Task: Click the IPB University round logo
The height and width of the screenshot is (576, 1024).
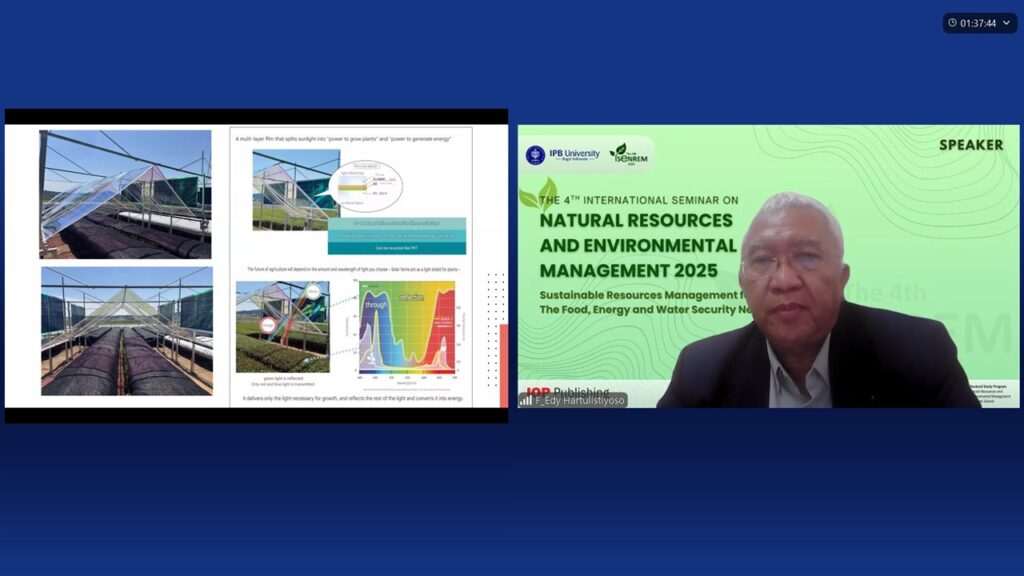Action: 535,155
